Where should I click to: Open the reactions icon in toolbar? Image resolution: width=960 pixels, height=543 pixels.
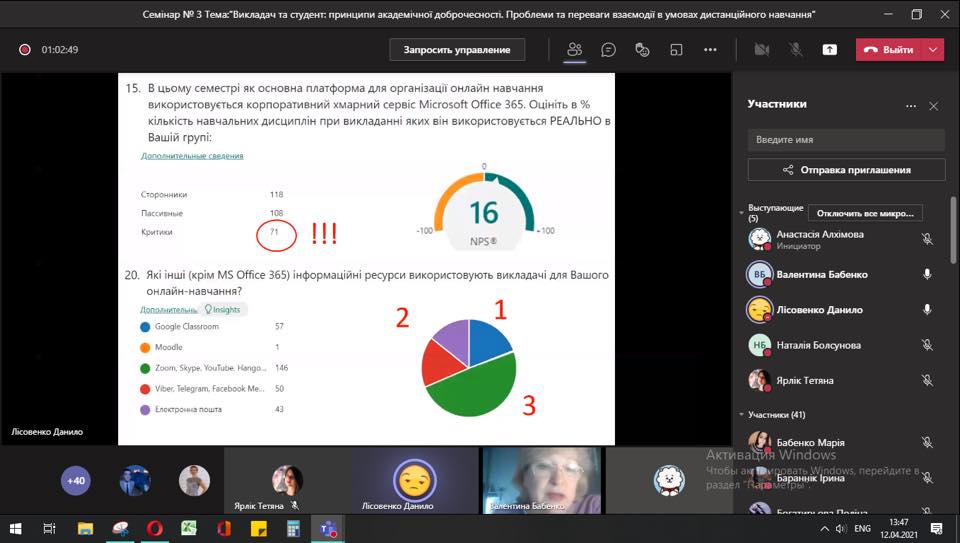pyautogui.click(x=642, y=50)
